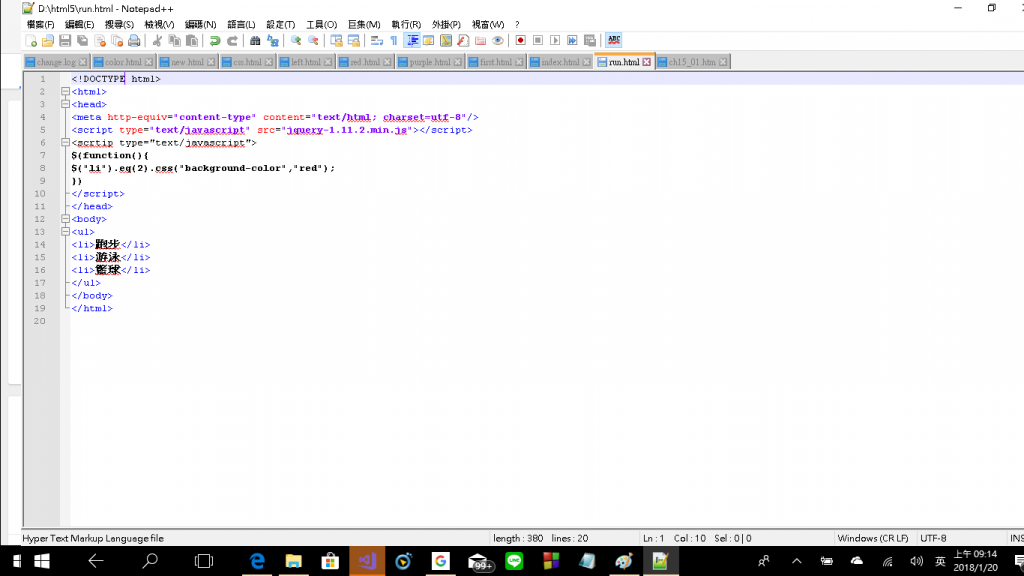Collapse the <html> fold on line 2

pos(65,91)
